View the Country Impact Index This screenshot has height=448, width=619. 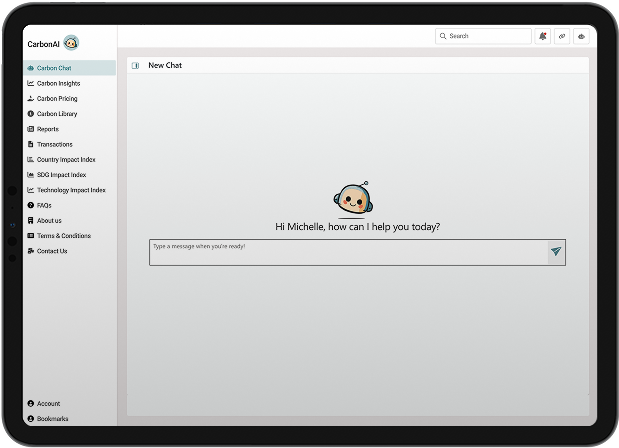(66, 160)
